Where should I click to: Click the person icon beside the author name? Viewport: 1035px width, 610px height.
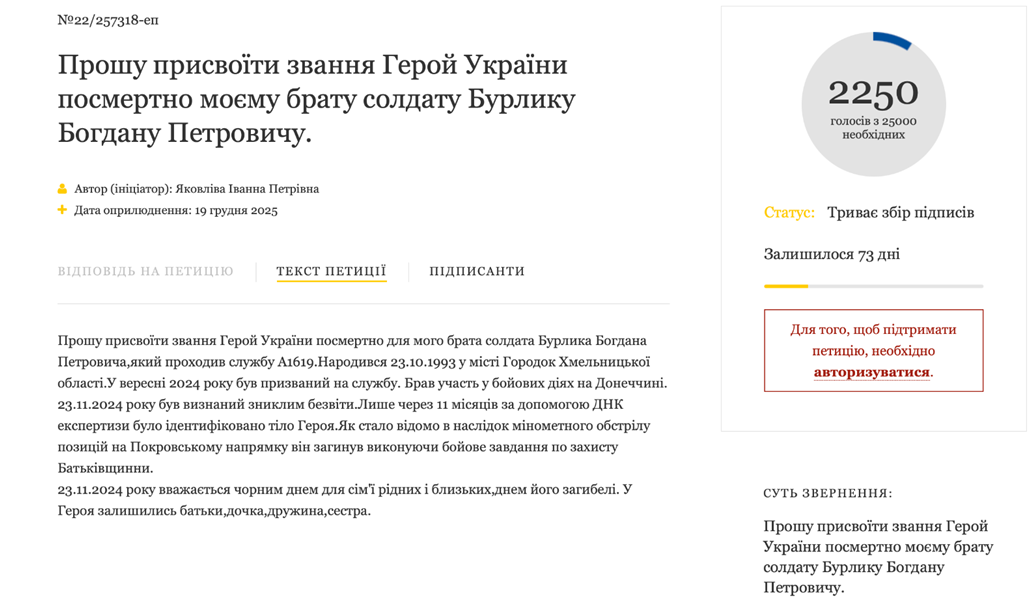click(63, 186)
